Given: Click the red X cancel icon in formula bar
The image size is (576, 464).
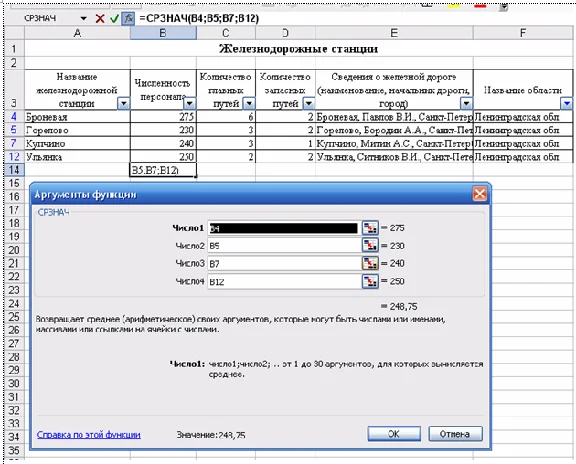Looking at the screenshot, I should tap(100, 18).
